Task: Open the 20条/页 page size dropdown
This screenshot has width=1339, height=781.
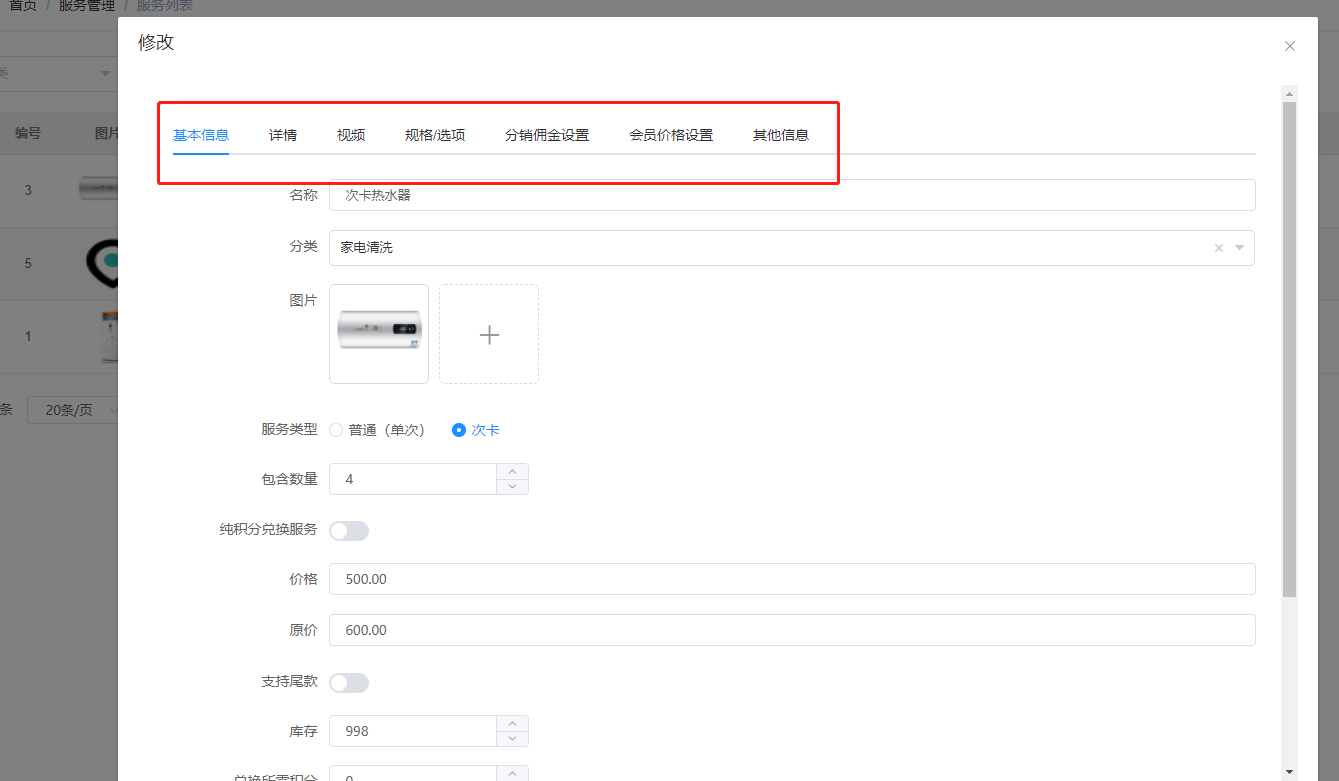Action: [x=73, y=410]
